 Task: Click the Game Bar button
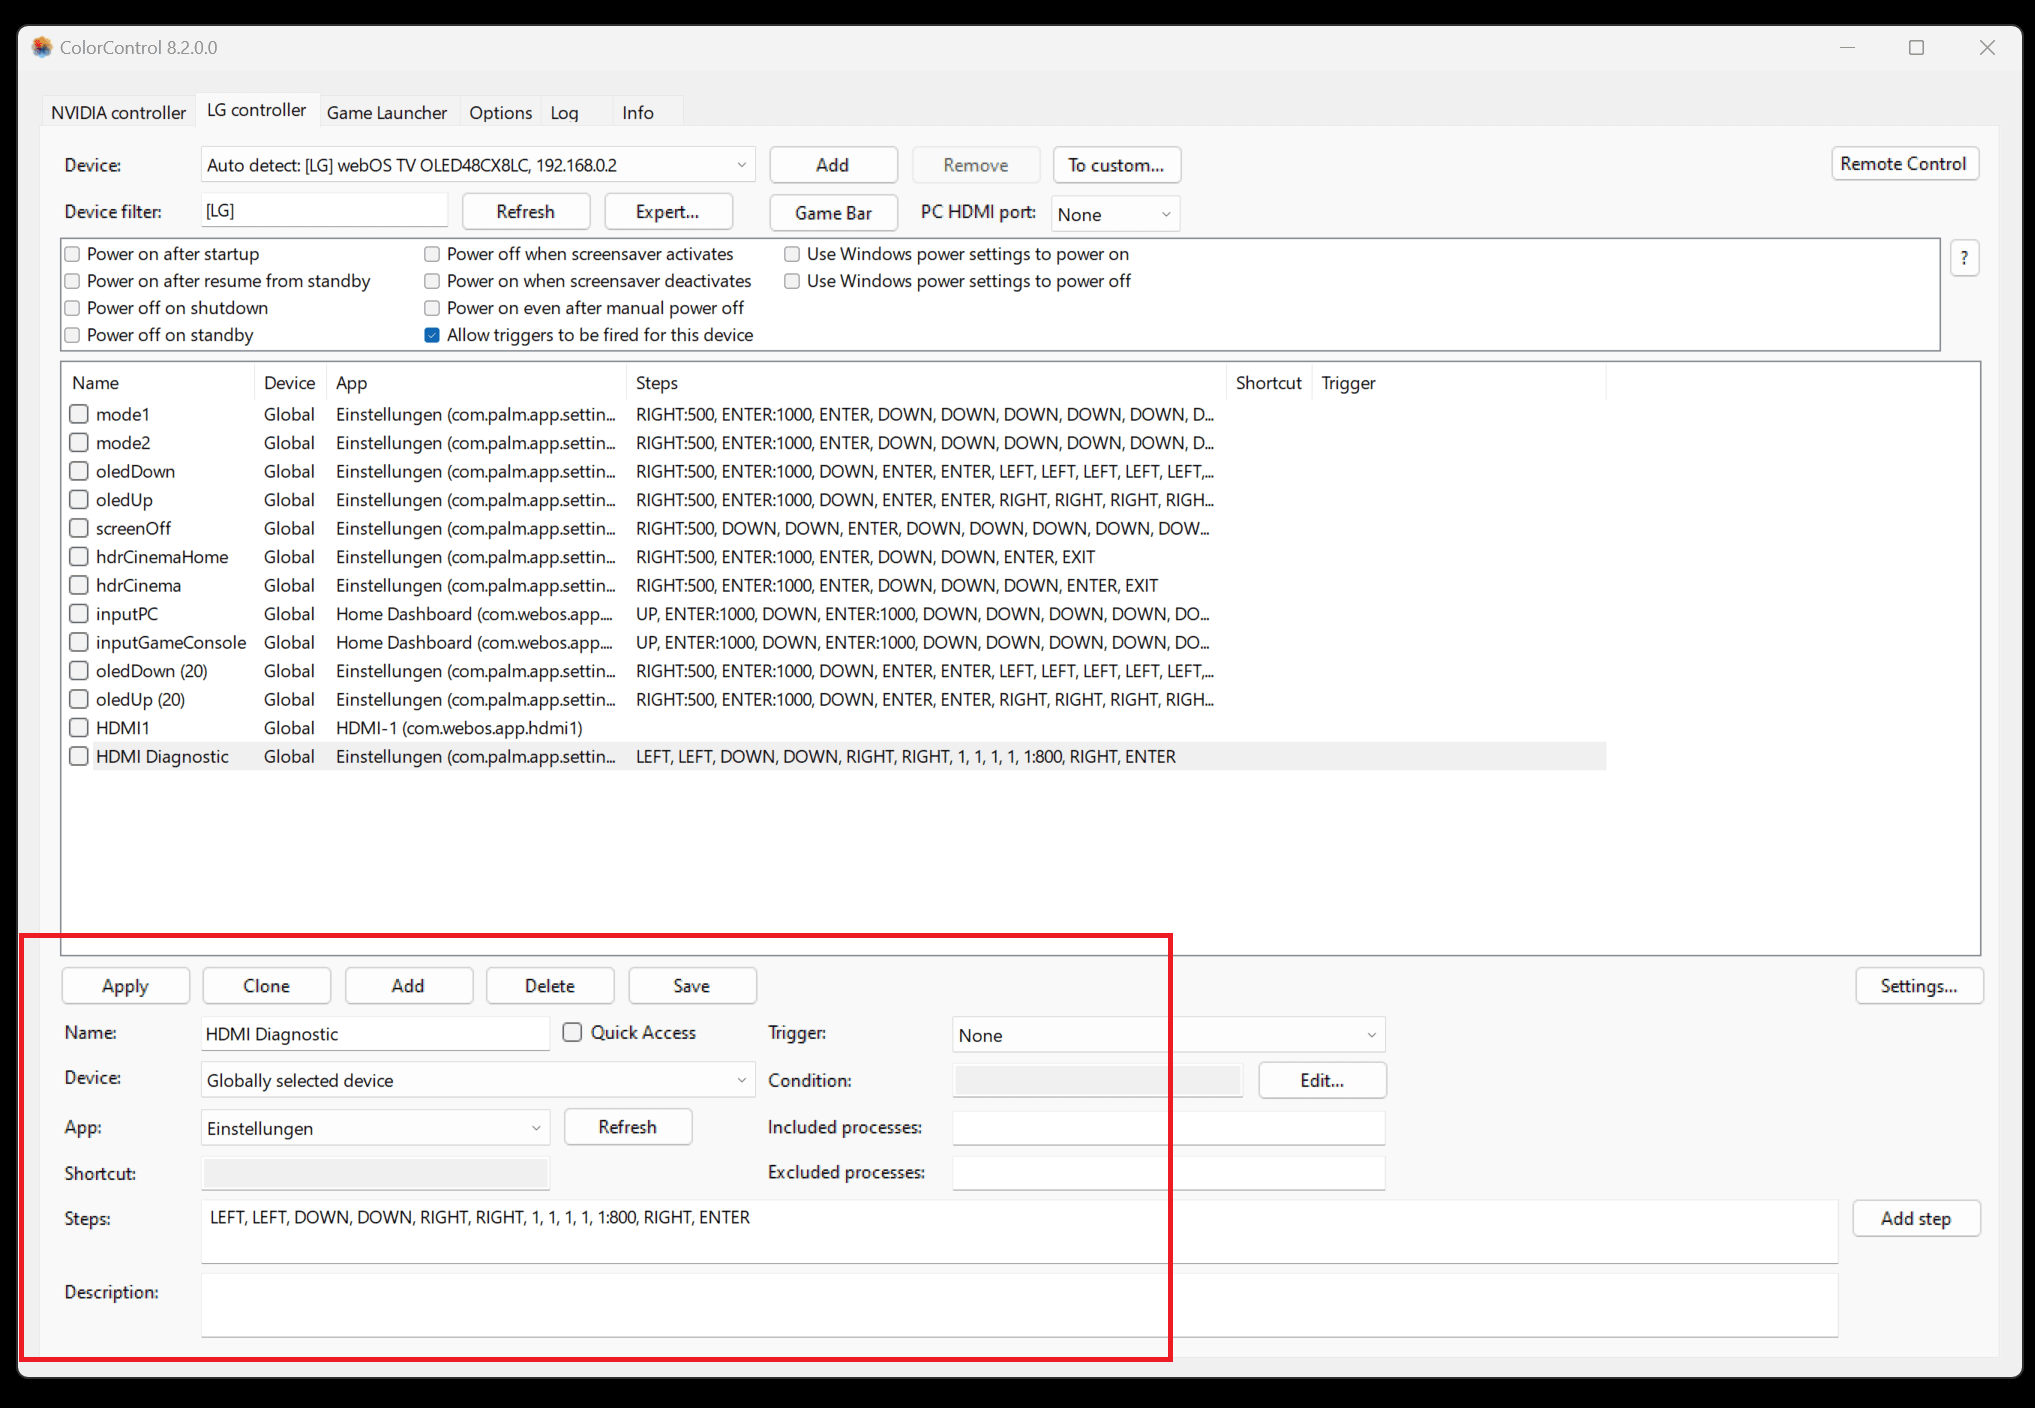(833, 213)
